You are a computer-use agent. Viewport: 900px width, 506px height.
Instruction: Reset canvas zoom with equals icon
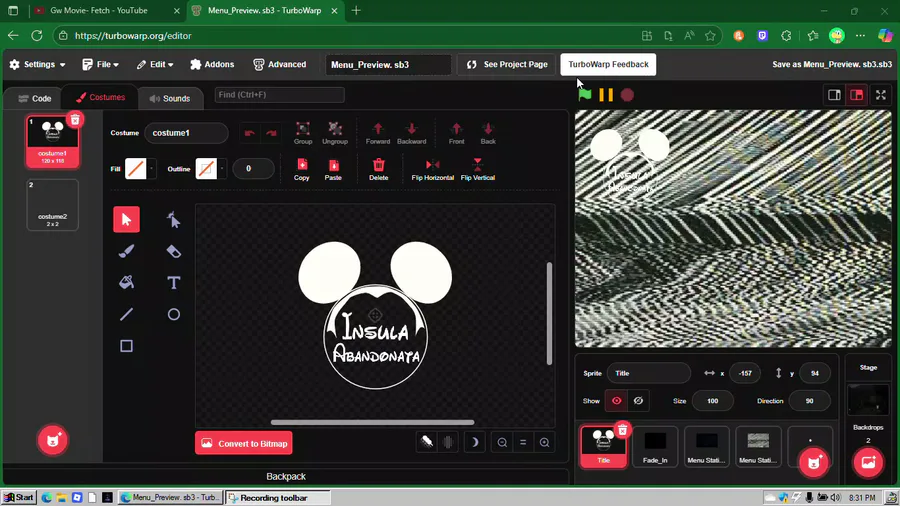point(523,442)
